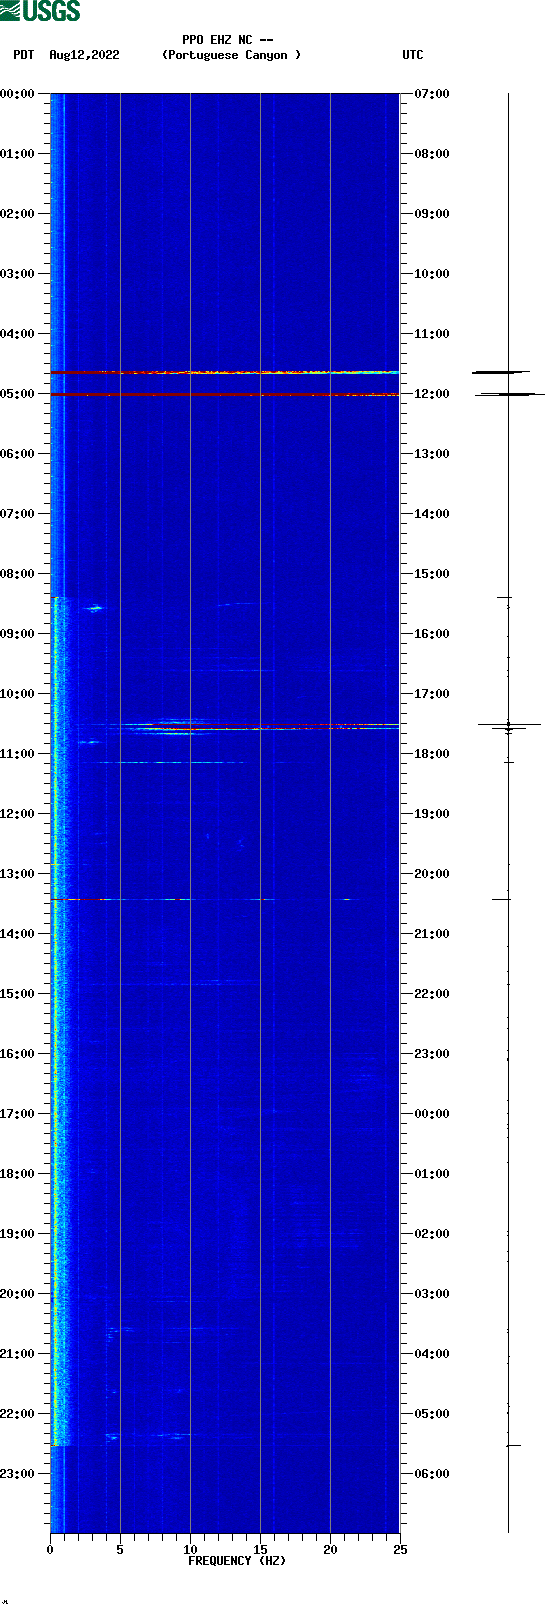This screenshot has height=1613, width=552.
Task: Click the 'FREQUENCY (HZ)' axis label
Action: pos(237,1561)
